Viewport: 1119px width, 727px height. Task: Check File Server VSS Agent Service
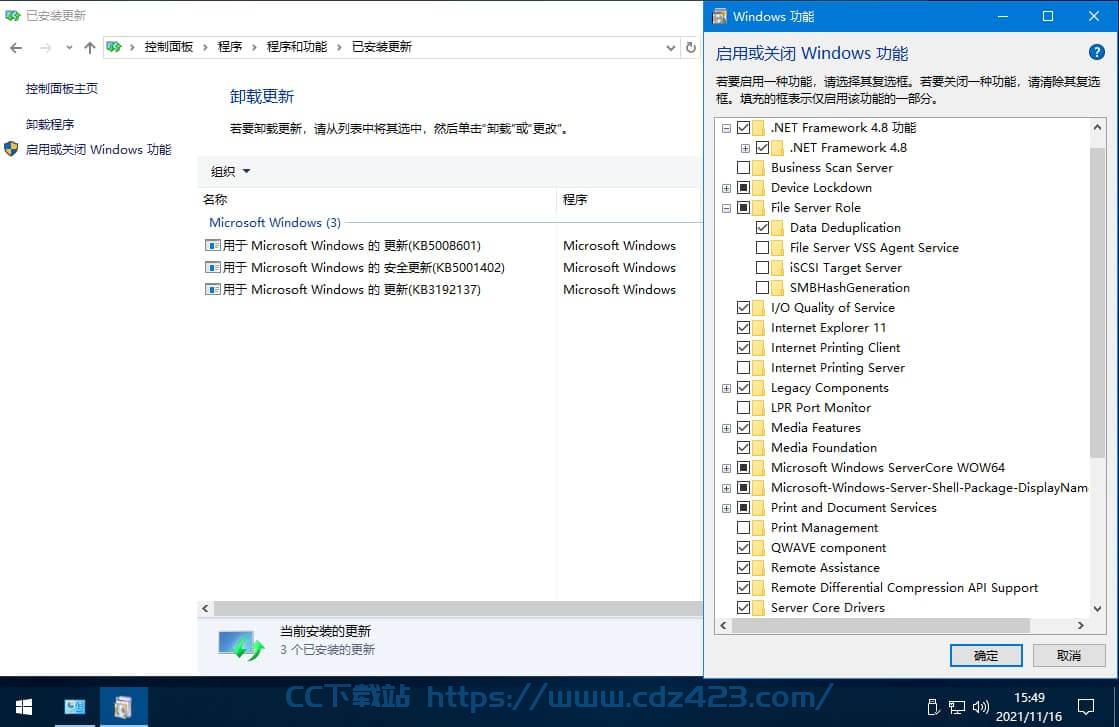pyautogui.click(x=762, y=248)
